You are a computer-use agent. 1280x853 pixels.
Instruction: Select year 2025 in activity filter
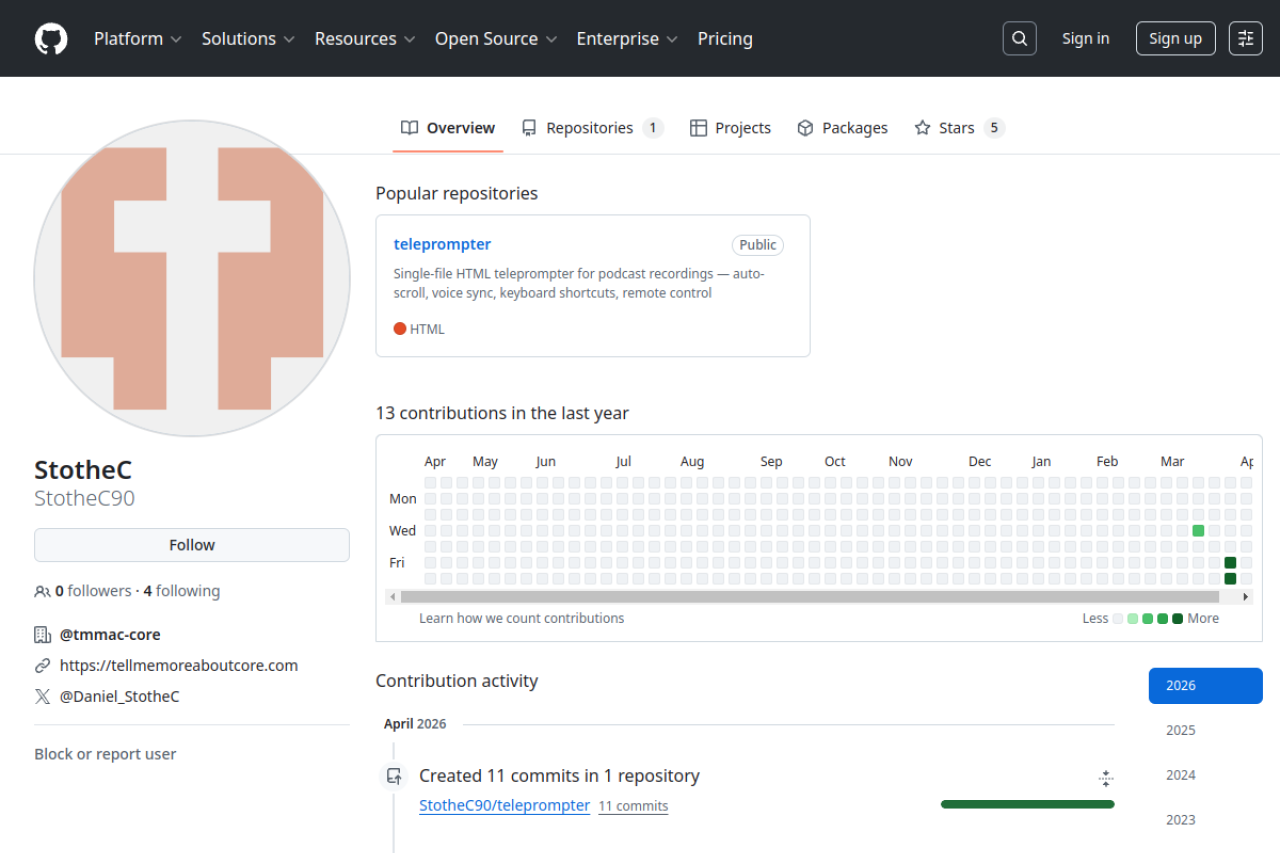coord(1180,730)
